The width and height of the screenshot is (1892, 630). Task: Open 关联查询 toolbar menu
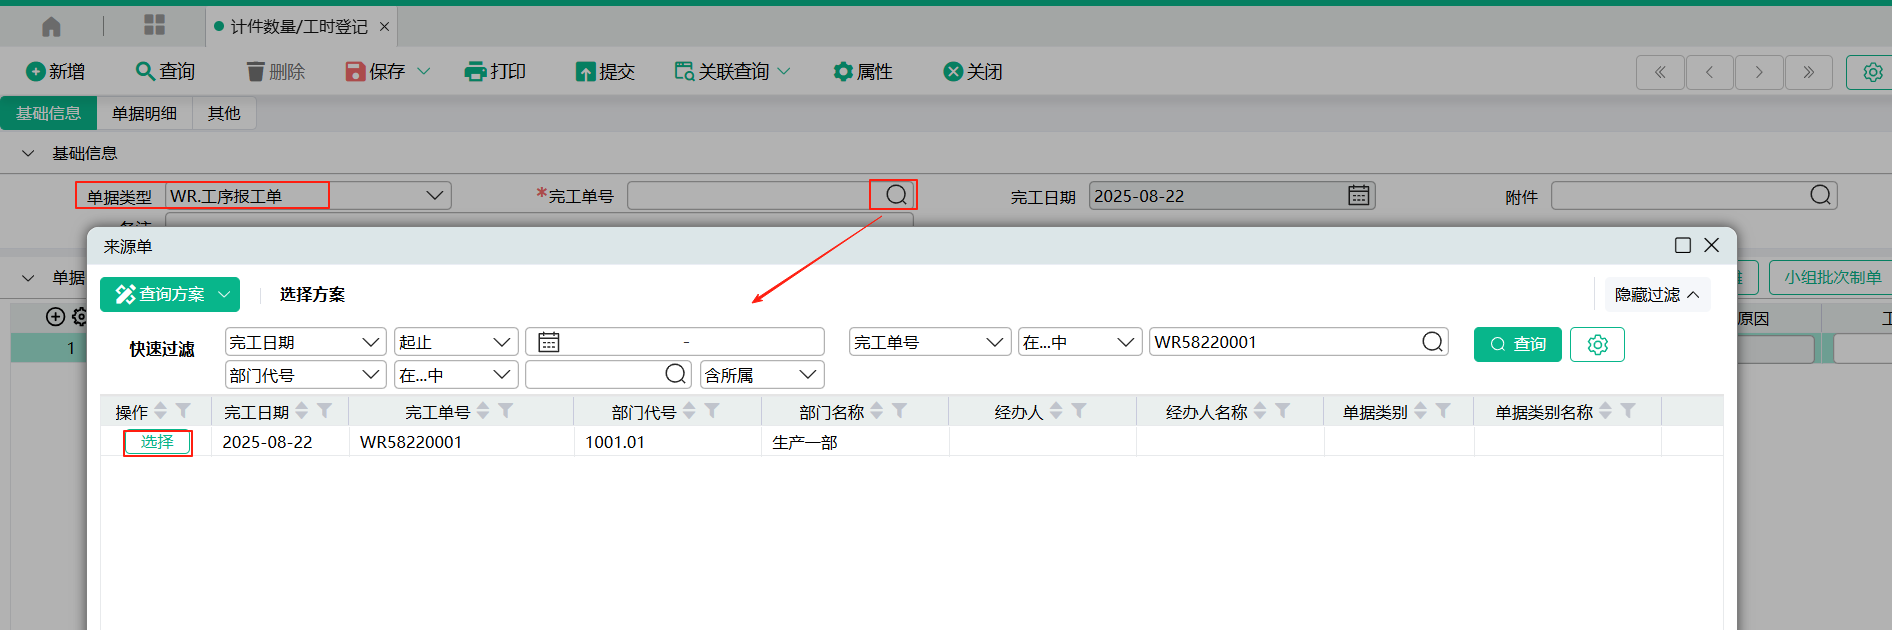pos(733,72)
